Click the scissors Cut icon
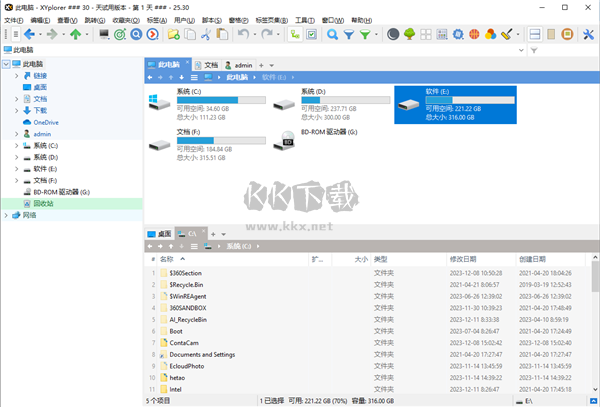The height and width of the screenshot is (407, 600). [206, 34]
